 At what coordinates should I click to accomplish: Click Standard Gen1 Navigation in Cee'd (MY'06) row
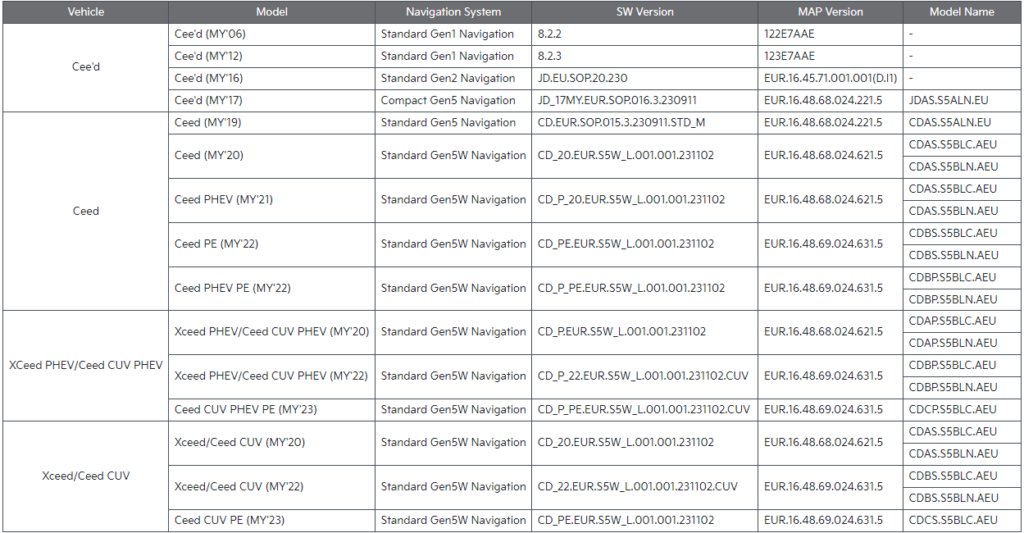[453, 34]
